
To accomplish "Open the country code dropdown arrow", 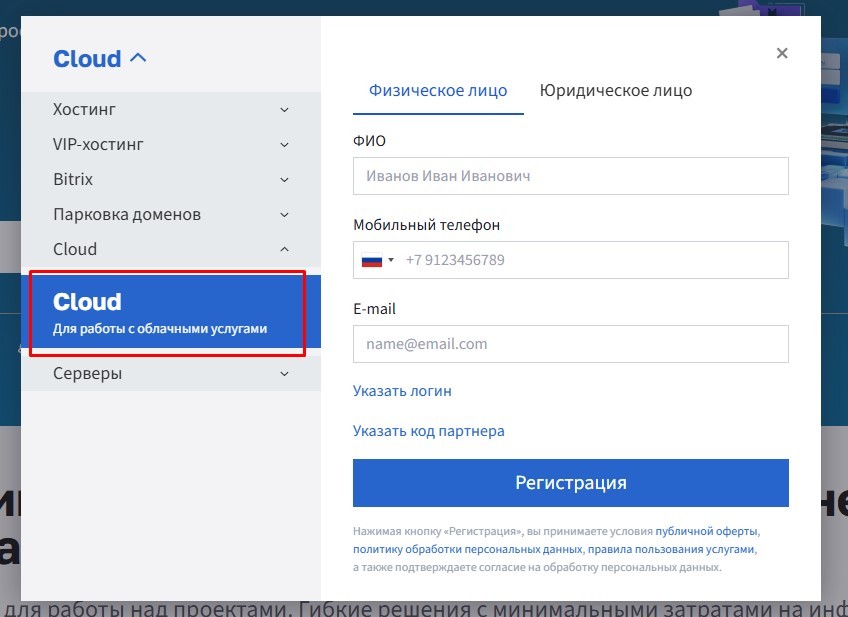I will point(391,260).
